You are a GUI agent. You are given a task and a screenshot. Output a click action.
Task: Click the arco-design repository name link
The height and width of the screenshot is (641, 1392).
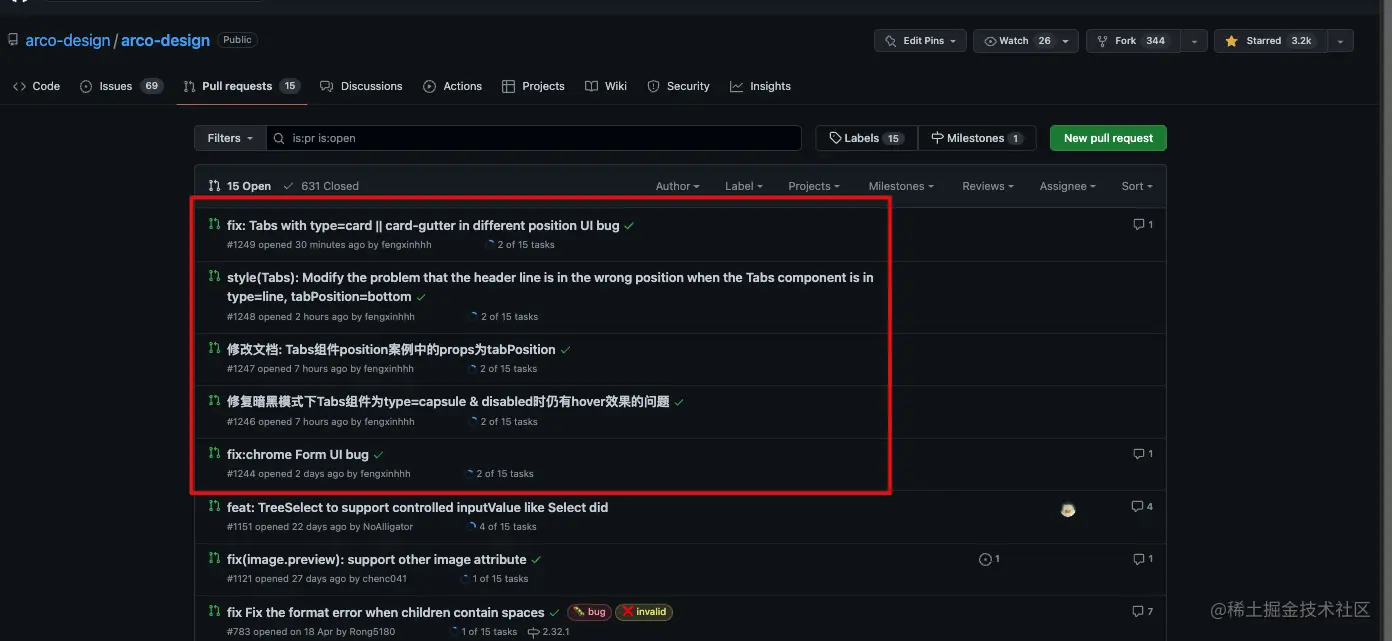pos(165,41)
